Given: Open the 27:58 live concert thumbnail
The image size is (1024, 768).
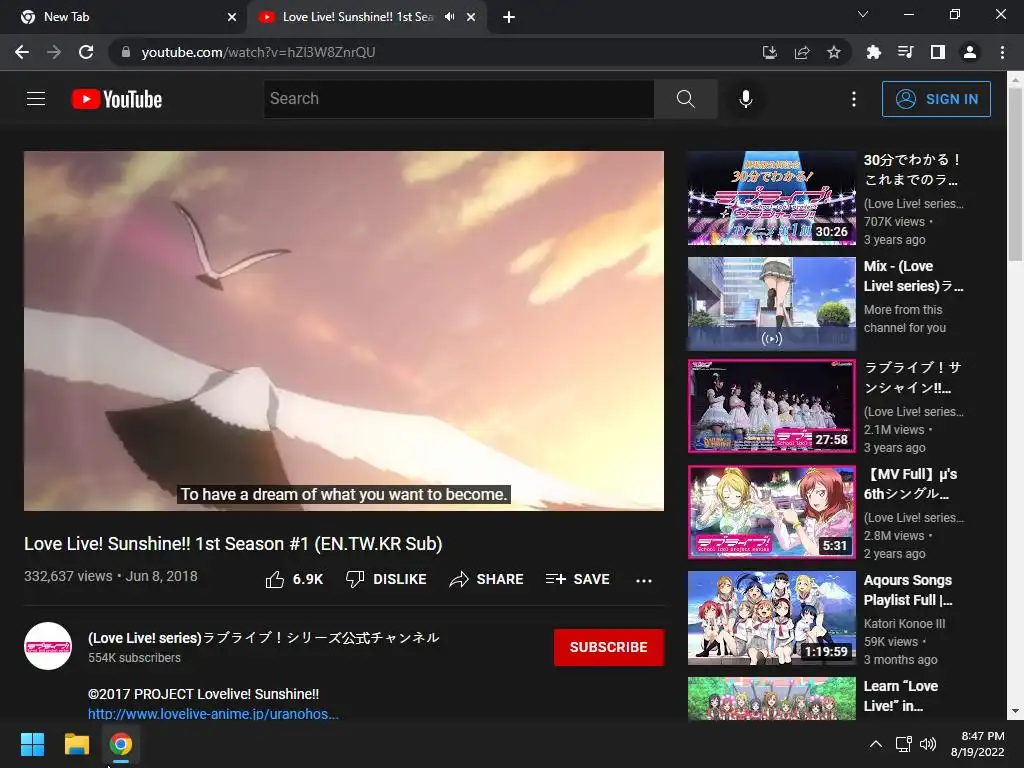Looking at the screenshot, I should pyautogui.click(x=772, y=406).
